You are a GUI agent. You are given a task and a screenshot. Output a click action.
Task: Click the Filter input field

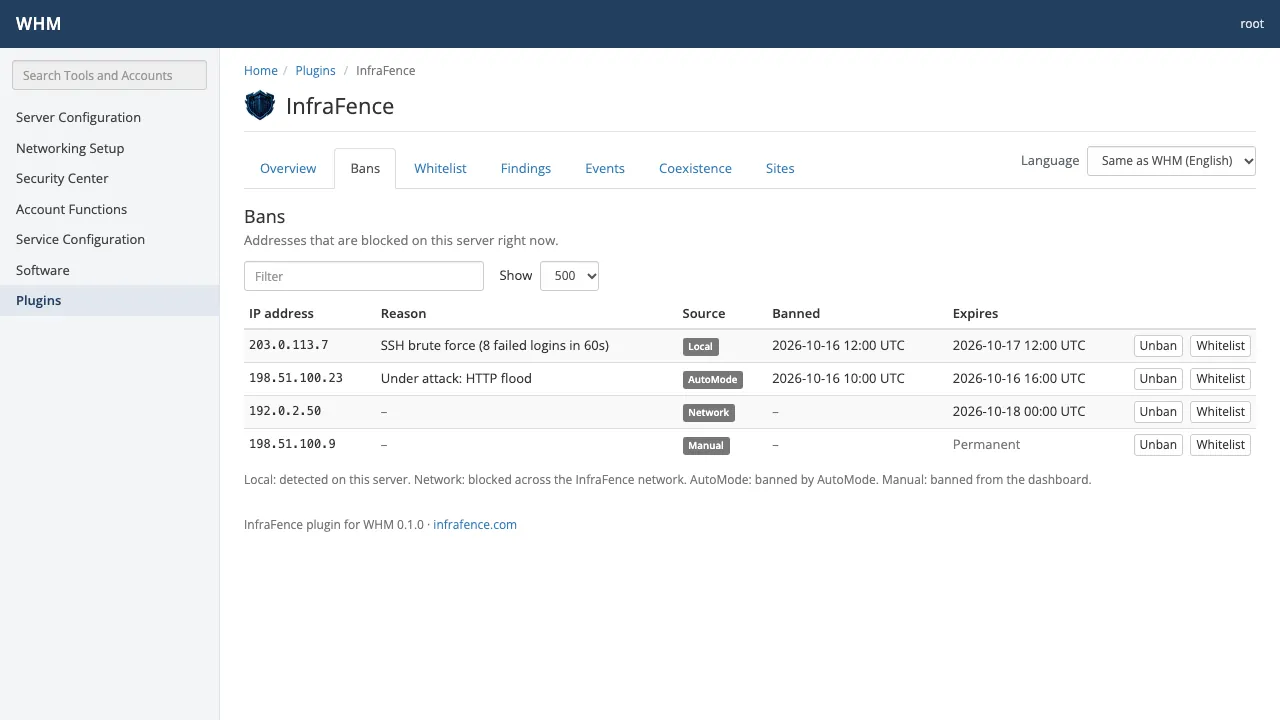[364, 276]
